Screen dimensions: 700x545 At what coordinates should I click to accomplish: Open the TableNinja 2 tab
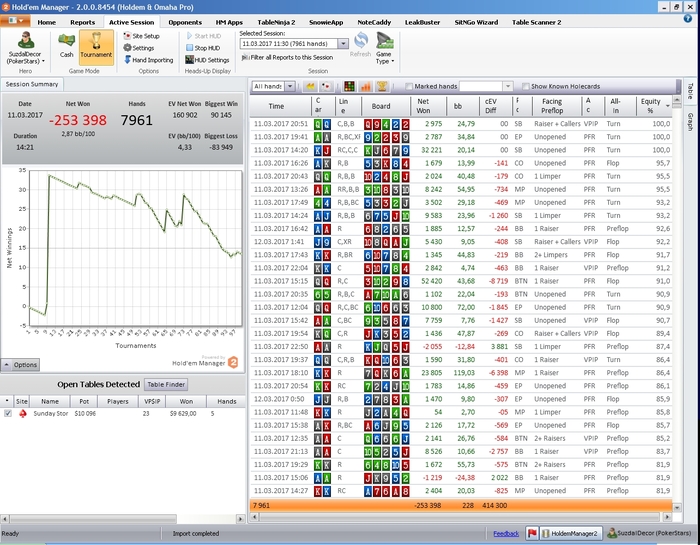tap(276, 22)
